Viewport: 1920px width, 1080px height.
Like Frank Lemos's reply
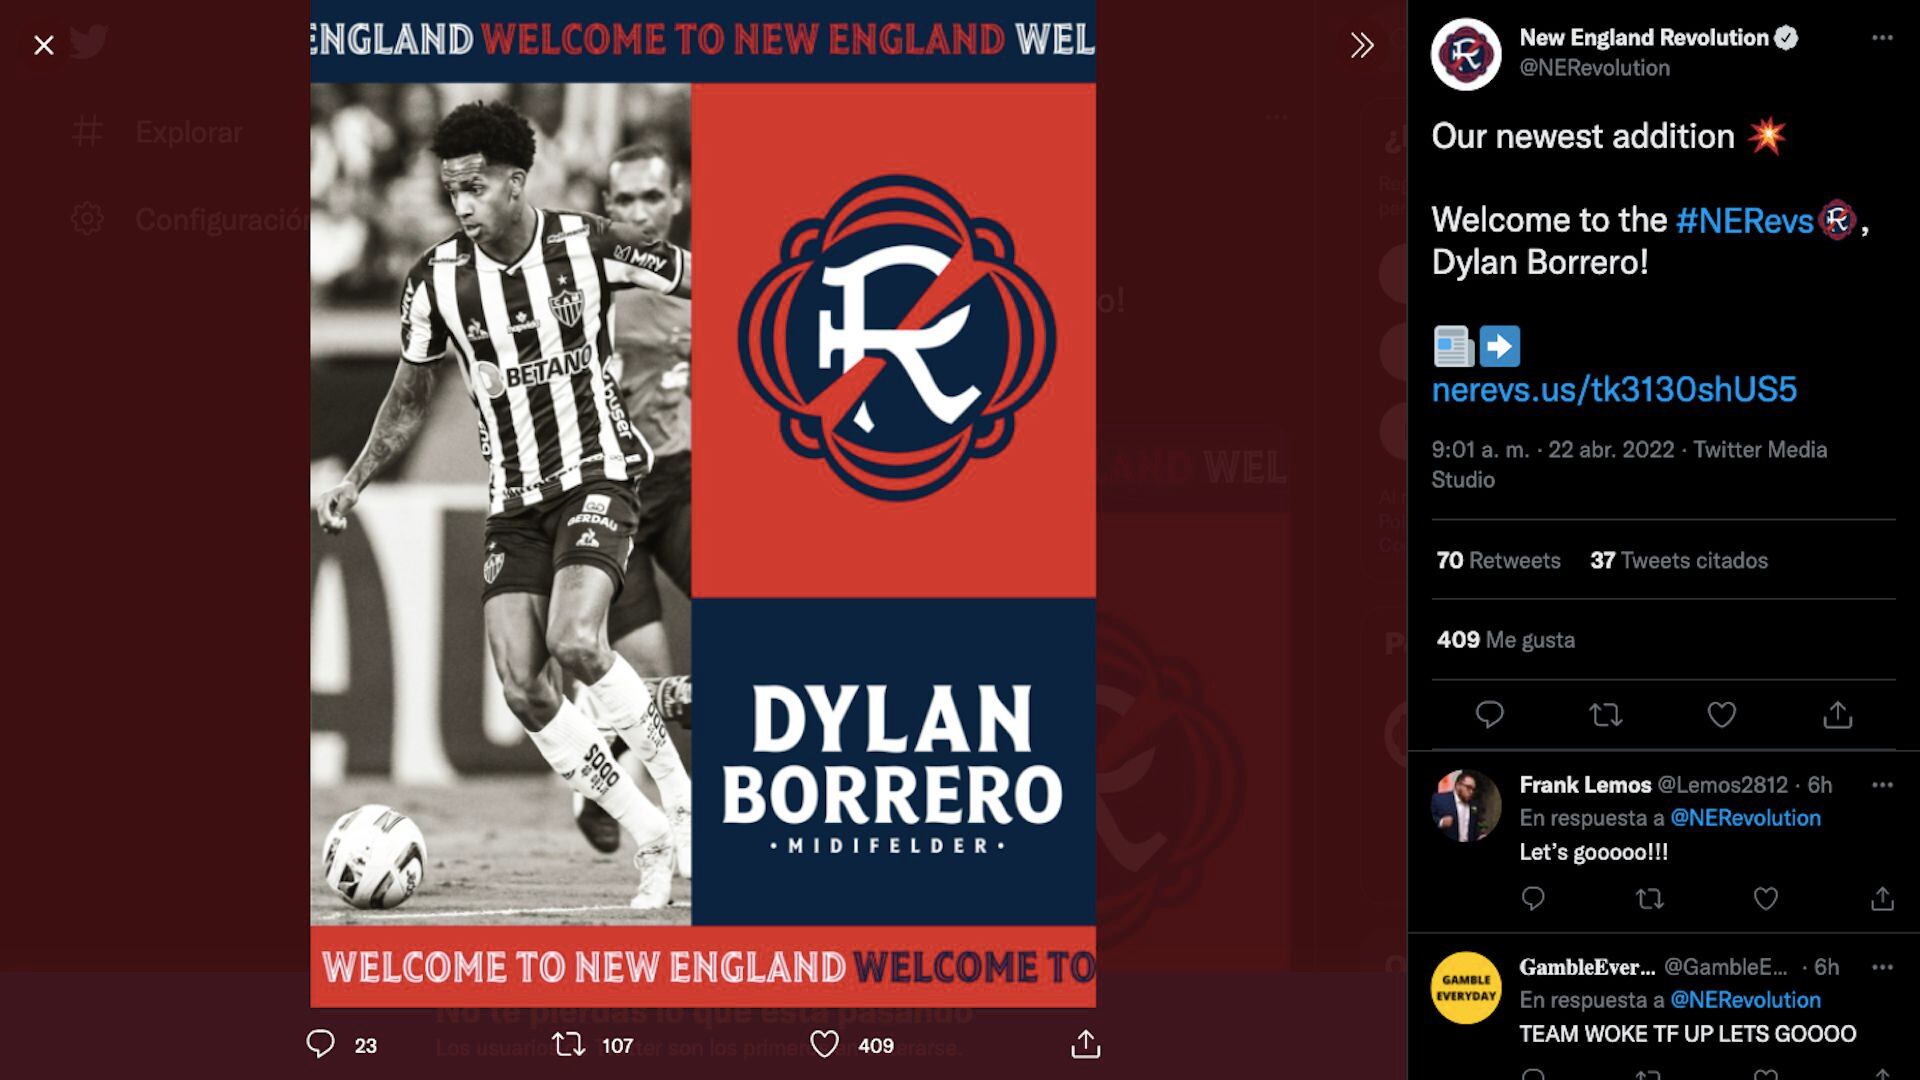1765,899
